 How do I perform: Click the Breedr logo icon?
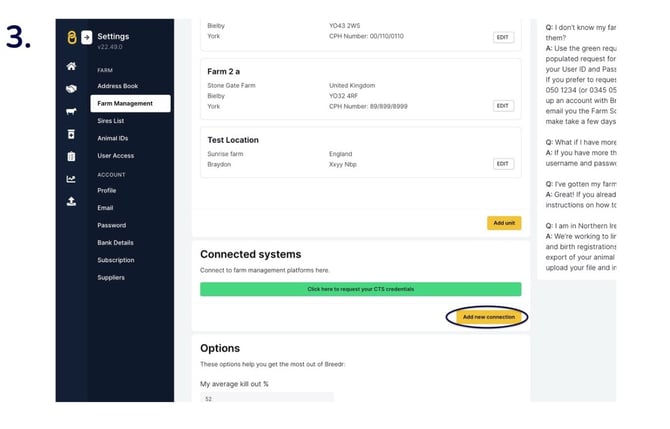coord(71,38)
